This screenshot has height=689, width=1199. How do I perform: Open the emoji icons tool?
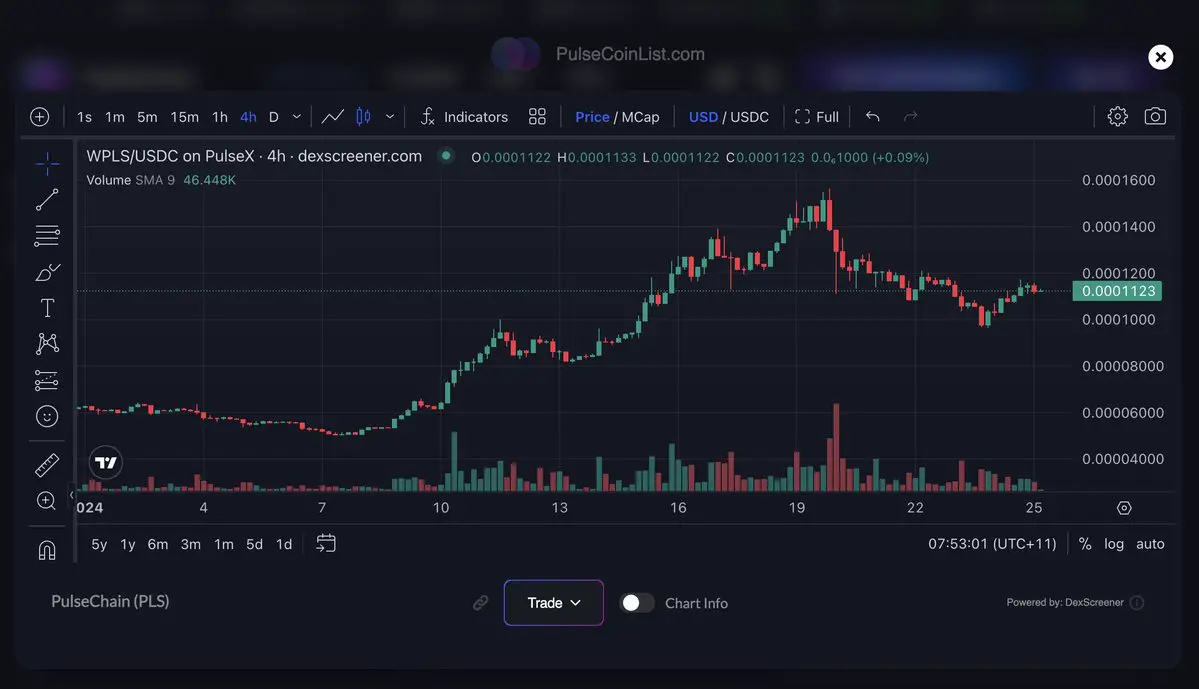click(47, 416)
